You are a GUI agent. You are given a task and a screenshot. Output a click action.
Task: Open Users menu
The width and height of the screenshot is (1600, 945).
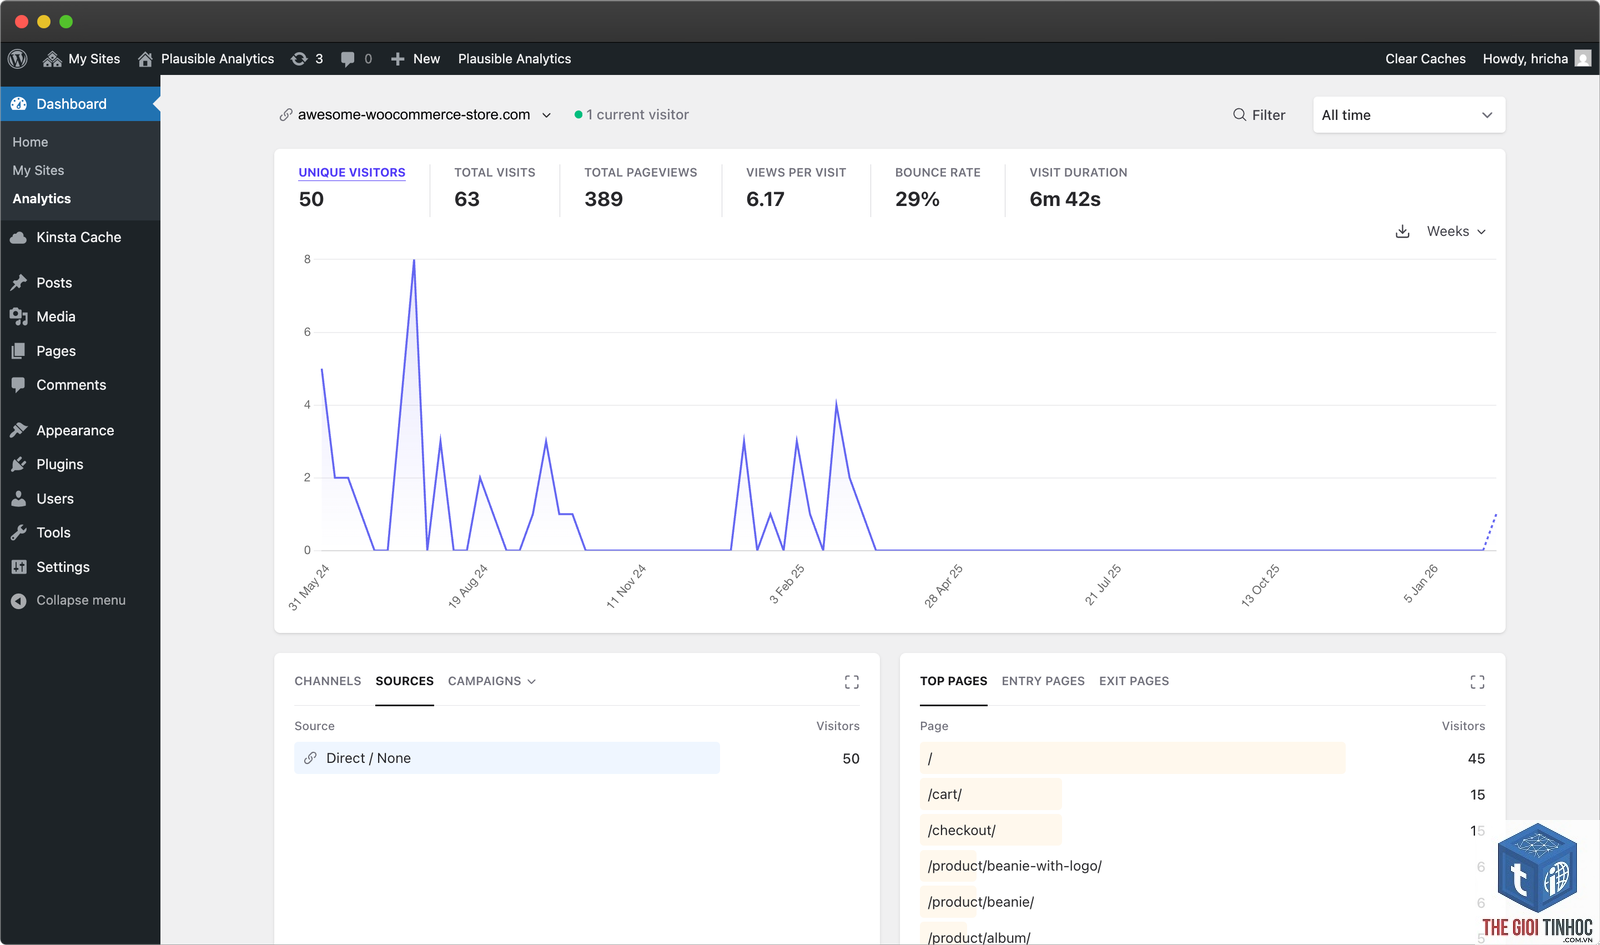point(80,499)
